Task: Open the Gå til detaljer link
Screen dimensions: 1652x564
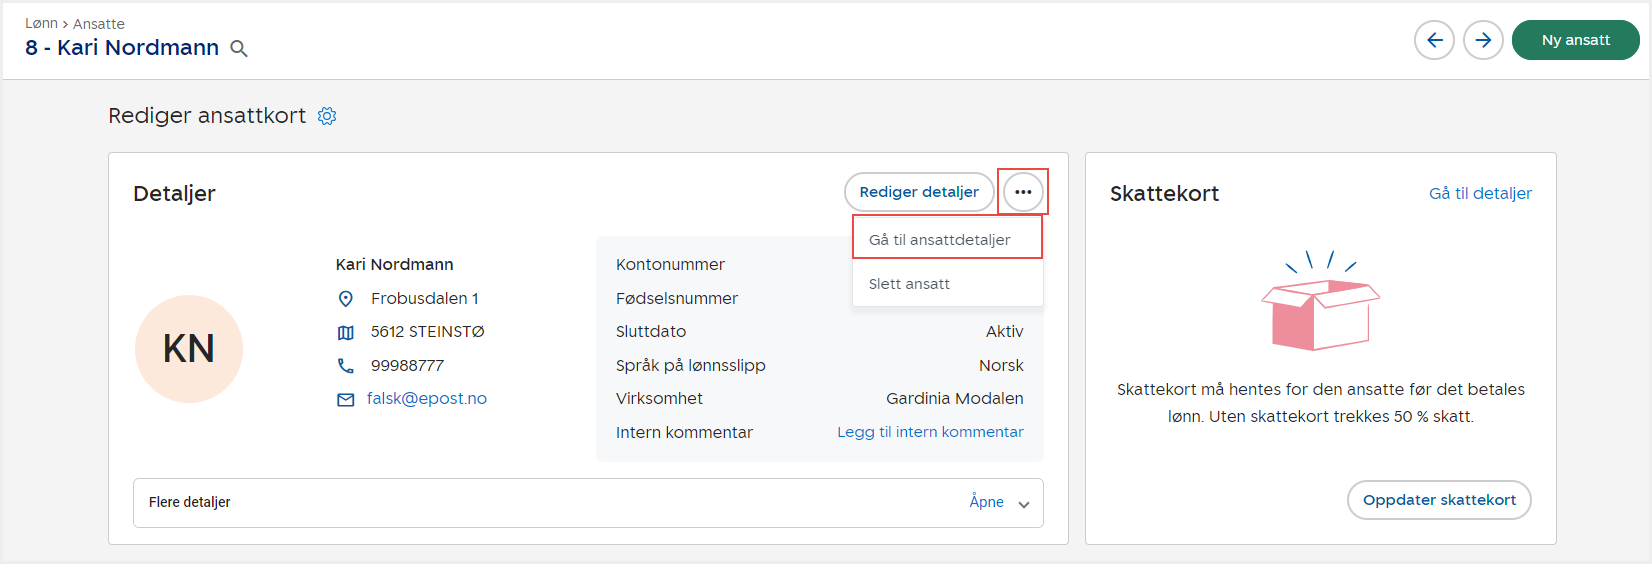Action: click(x=1480, y=193)
